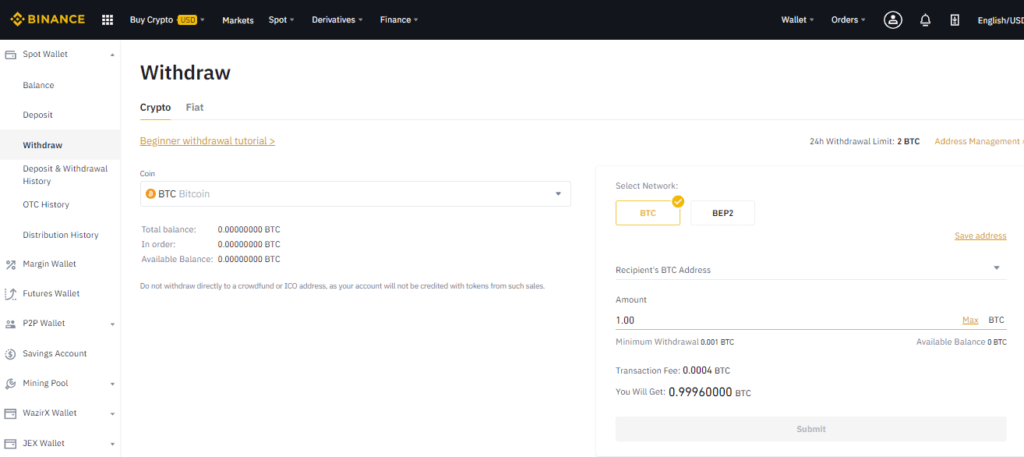Go to Markets in the top menu
Screen dimensions: 1024x457
[238, 20]
